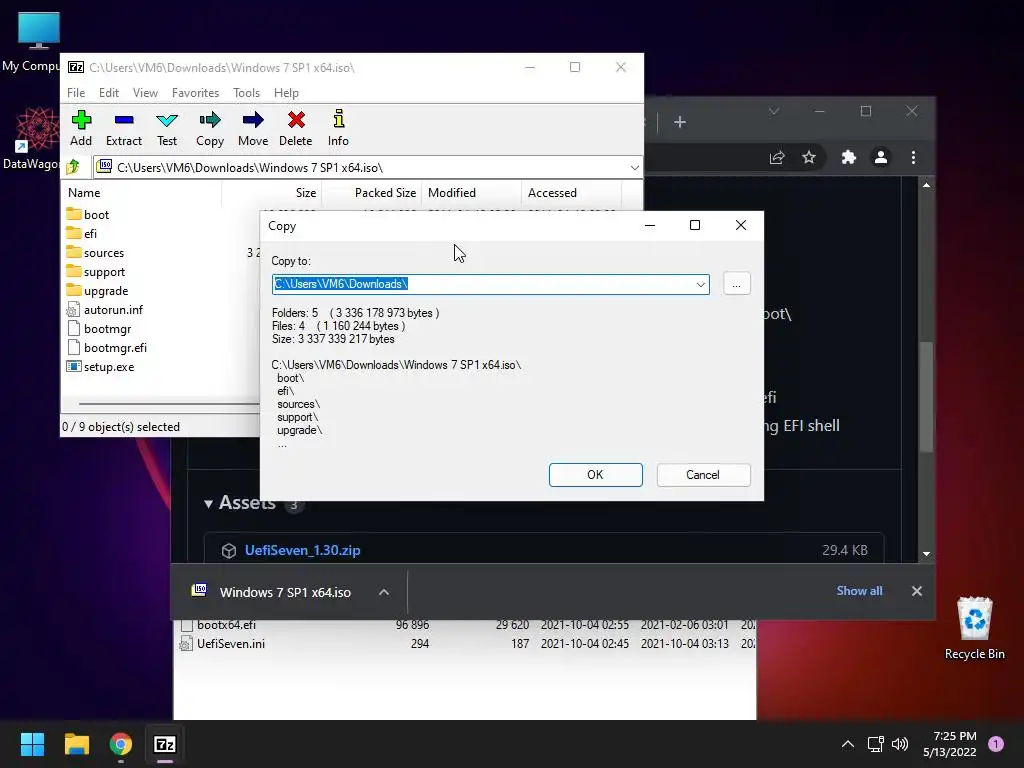Viewport: 1024px width, 768px height.
Task: Expand the 7-Zip address bar dropdown
Action: click(634, 168)
